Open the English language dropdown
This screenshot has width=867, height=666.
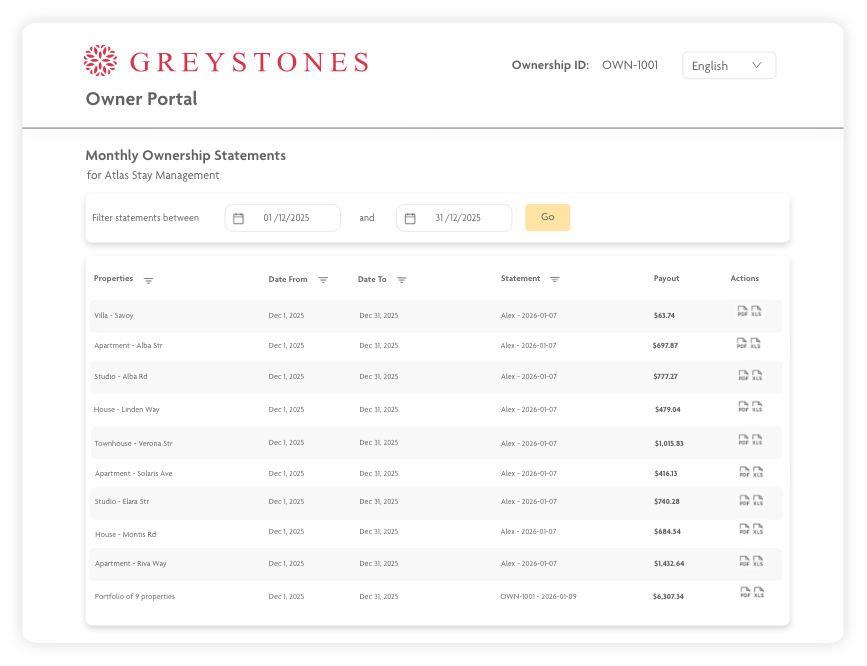click(x=729, y=66)
